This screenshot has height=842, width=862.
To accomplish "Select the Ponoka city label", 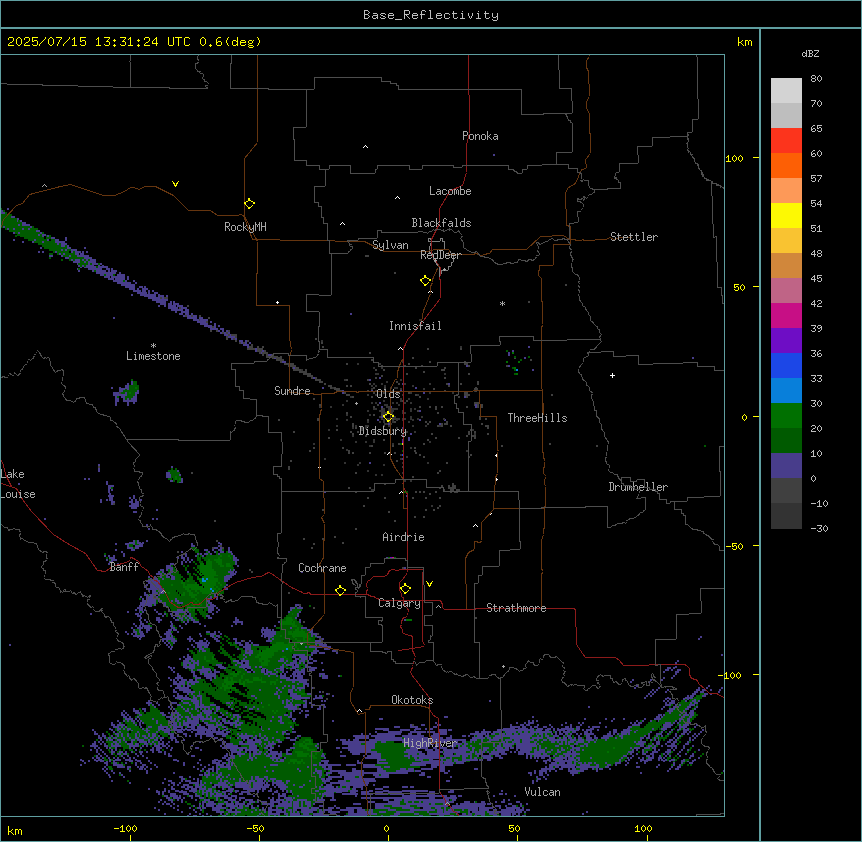I will coord(480,136).
